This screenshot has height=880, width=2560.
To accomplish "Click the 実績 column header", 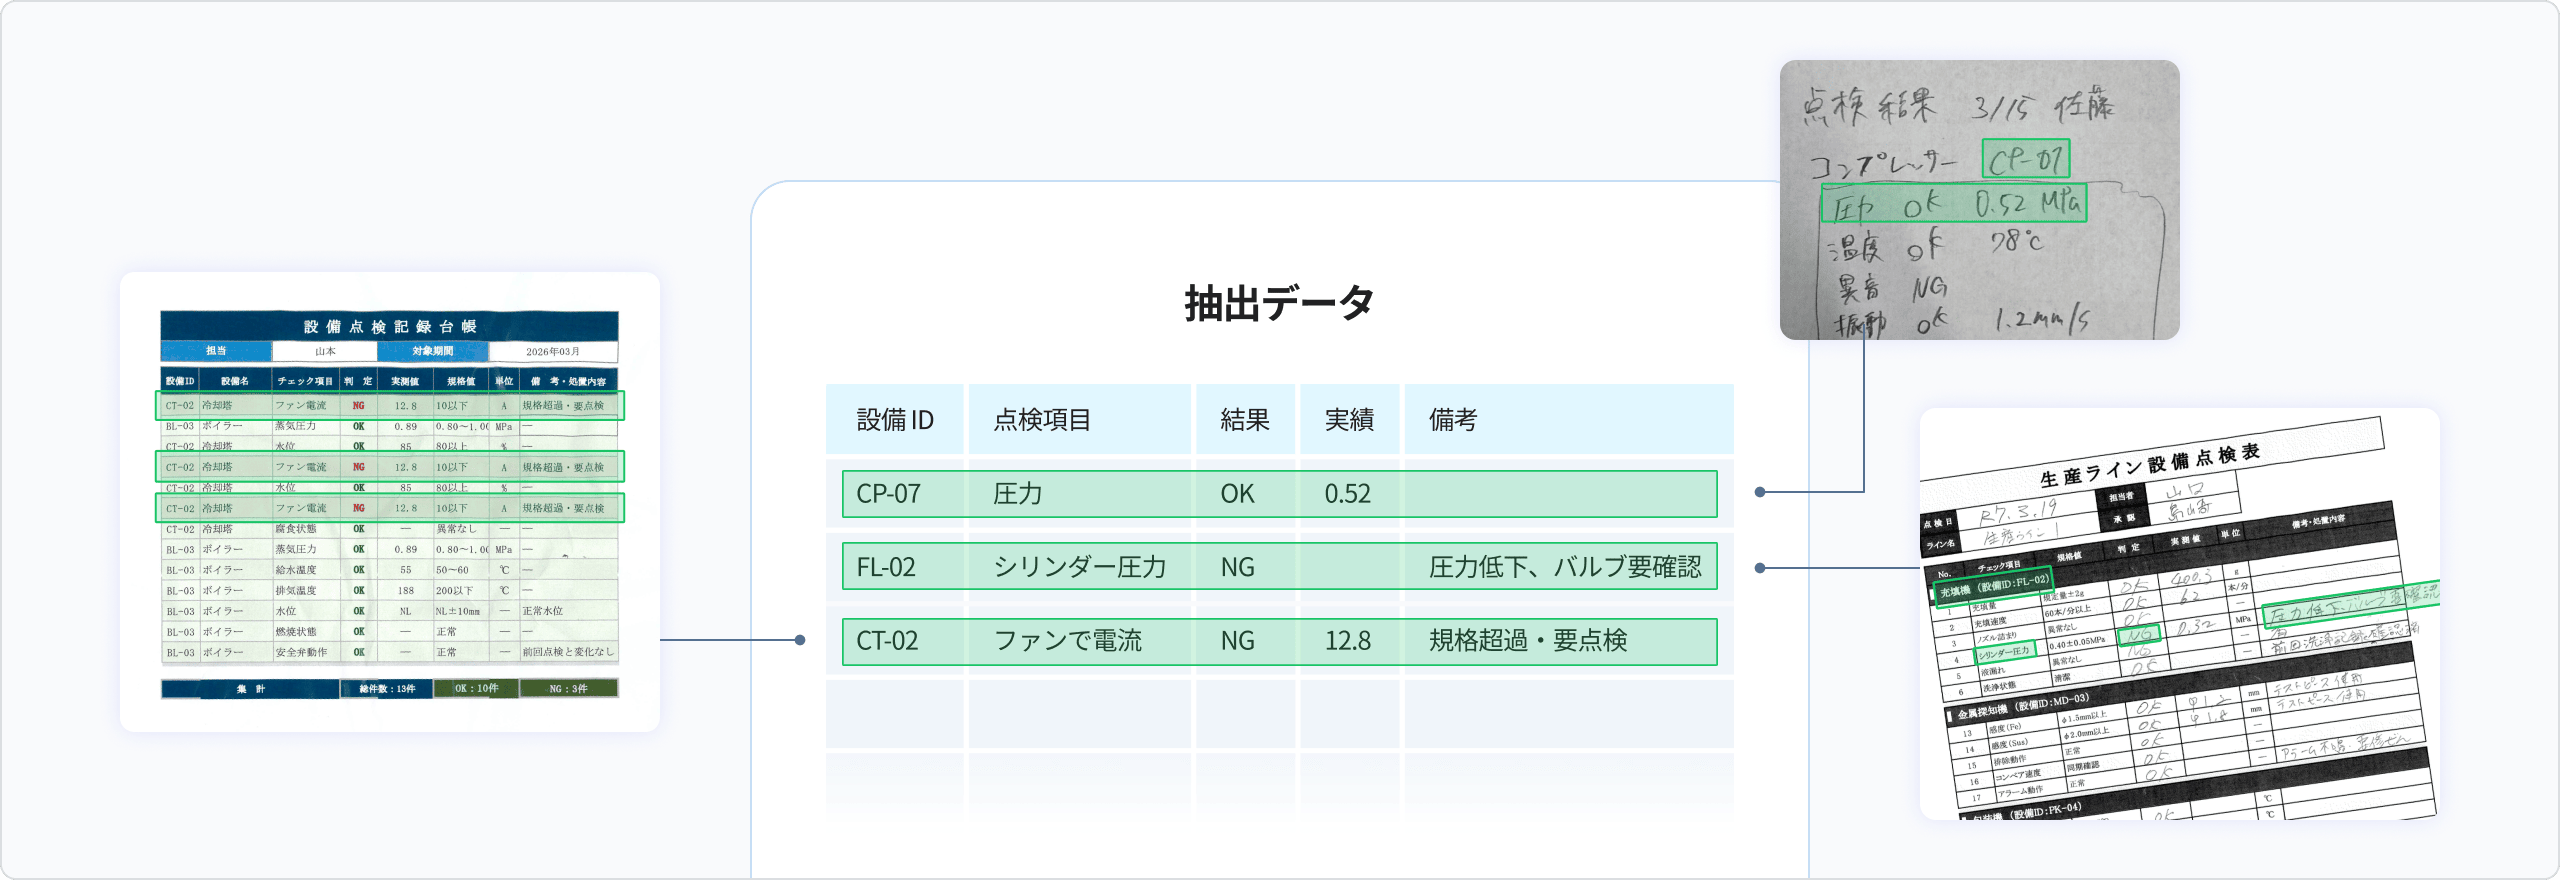I will click(1348, 420).
